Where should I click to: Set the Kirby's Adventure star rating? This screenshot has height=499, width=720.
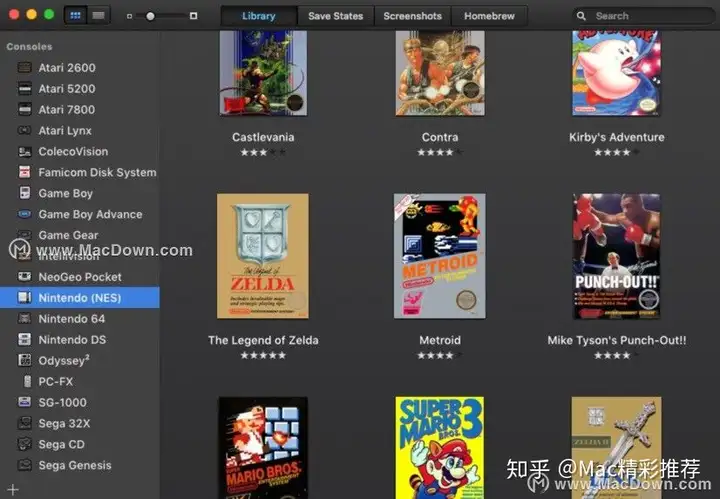616,152
